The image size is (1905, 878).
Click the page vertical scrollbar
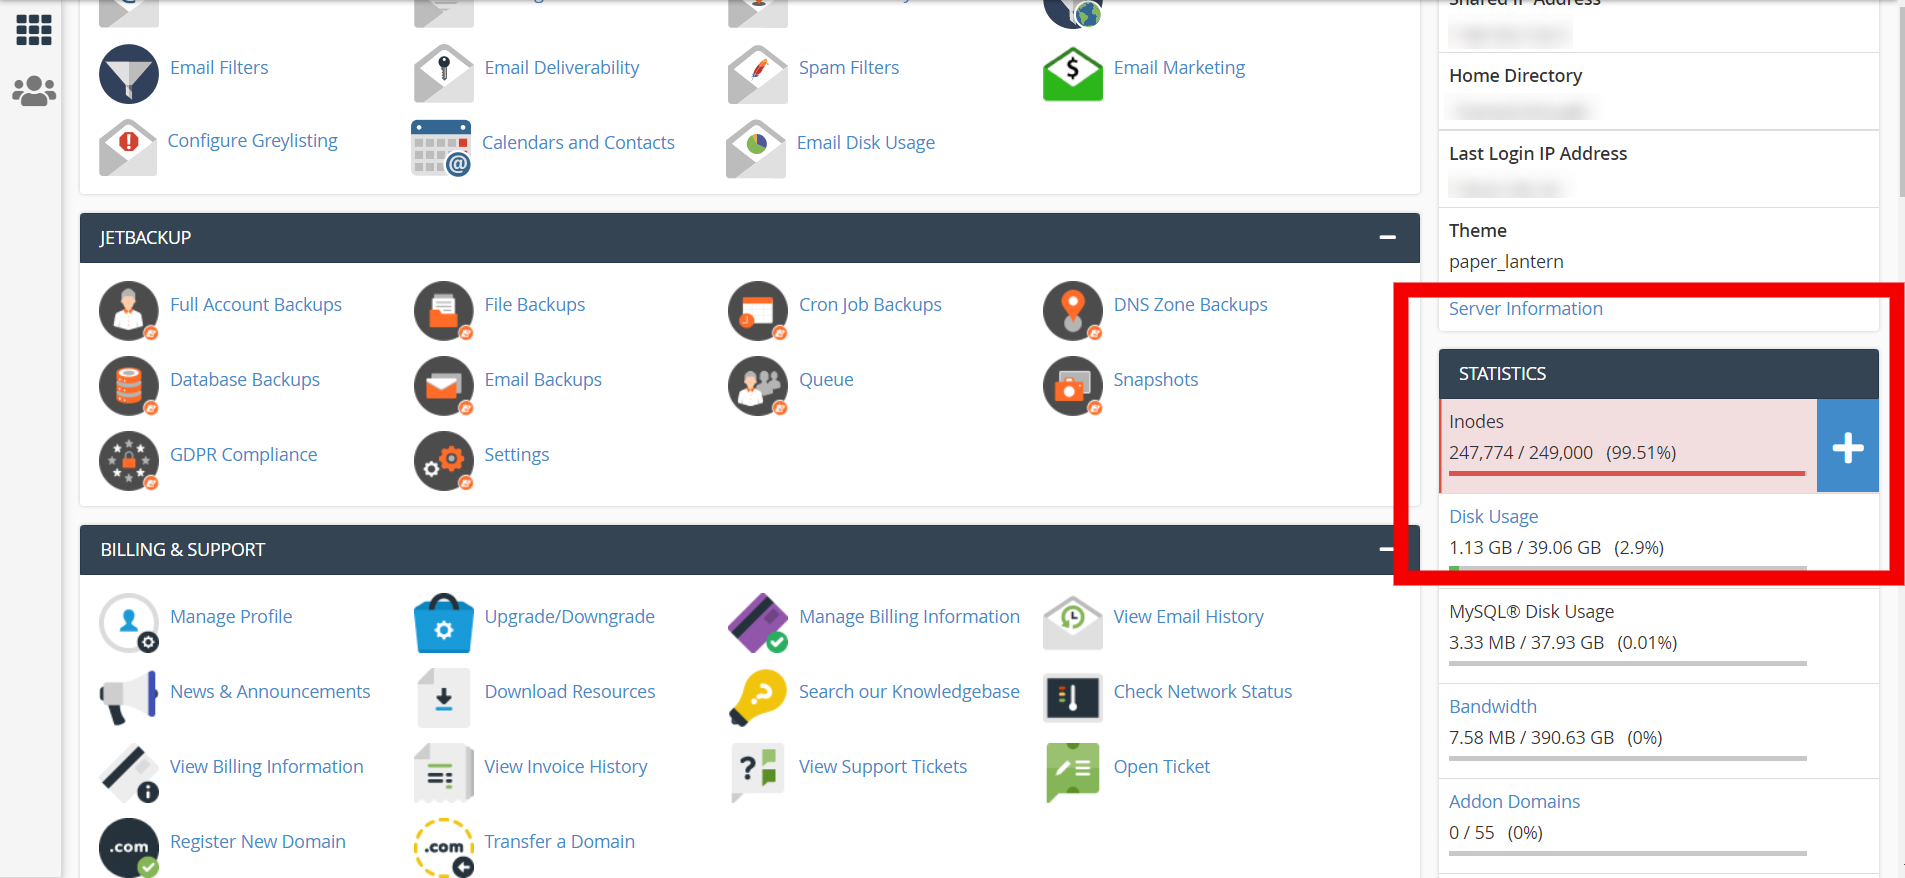coord(1900,100)
